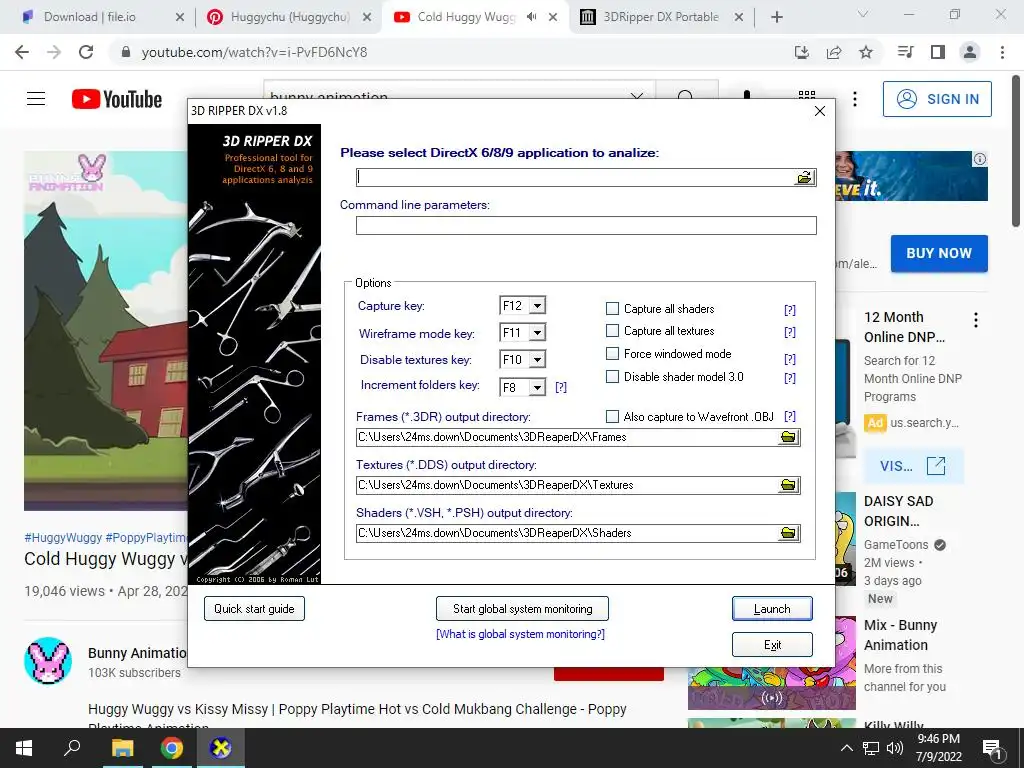This screenshot has height=768, width=1024.
Task: Open a new Chrome tab
Action: tap(776, 17)
